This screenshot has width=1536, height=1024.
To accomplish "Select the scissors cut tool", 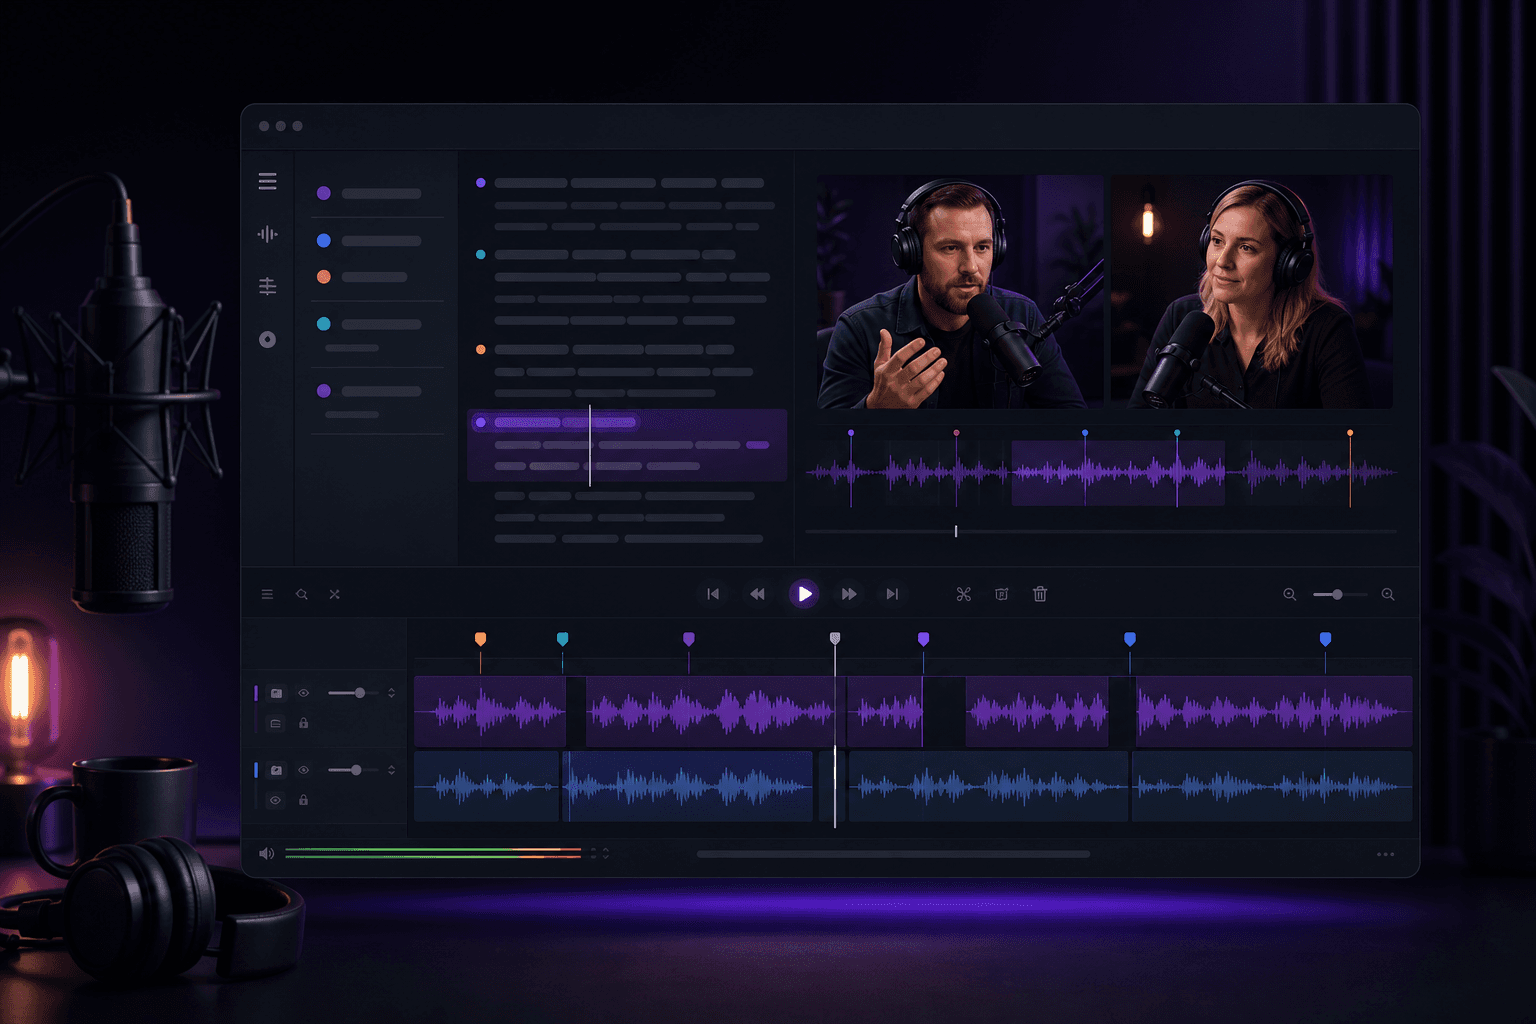I will click(x=964, y=594).
